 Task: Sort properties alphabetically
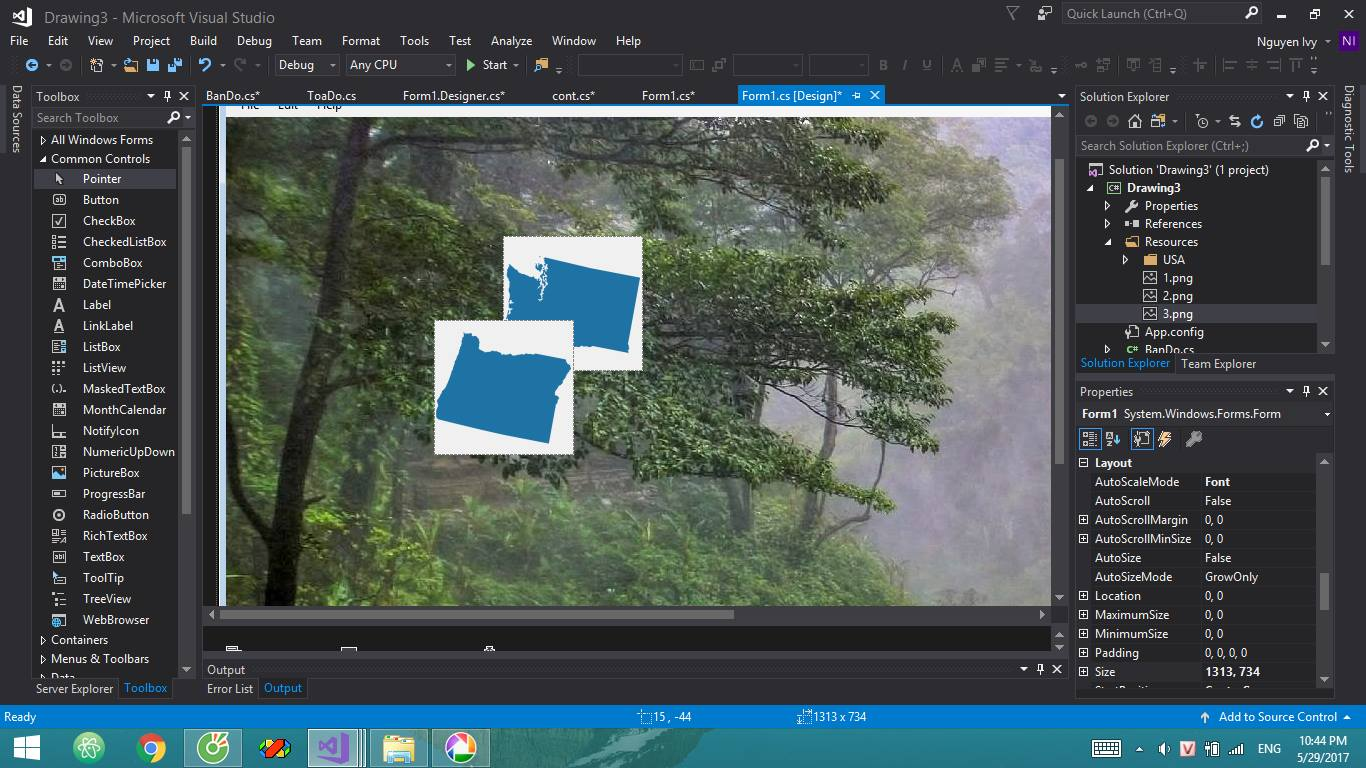(x=1113, y=439)
